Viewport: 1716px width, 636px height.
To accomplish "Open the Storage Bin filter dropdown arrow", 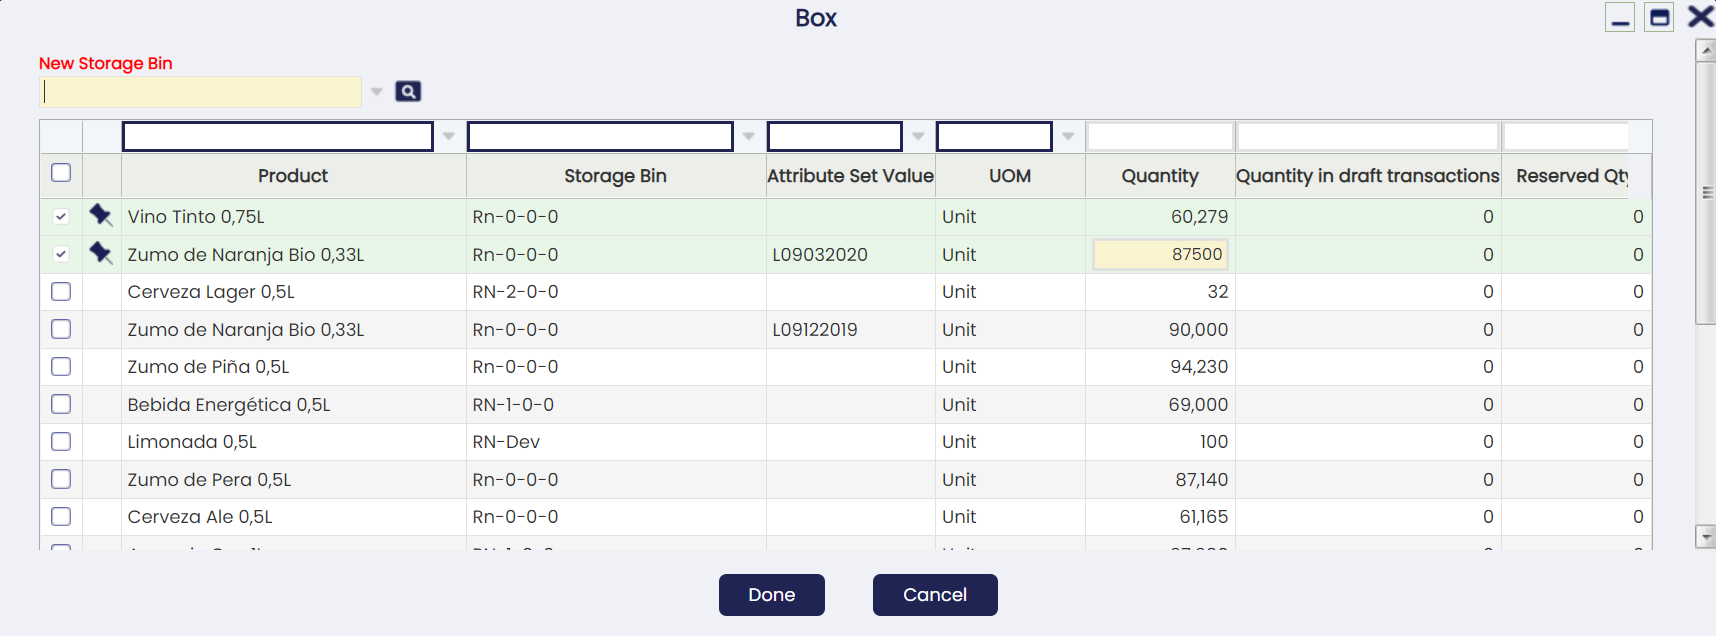I will pos(749,137).
